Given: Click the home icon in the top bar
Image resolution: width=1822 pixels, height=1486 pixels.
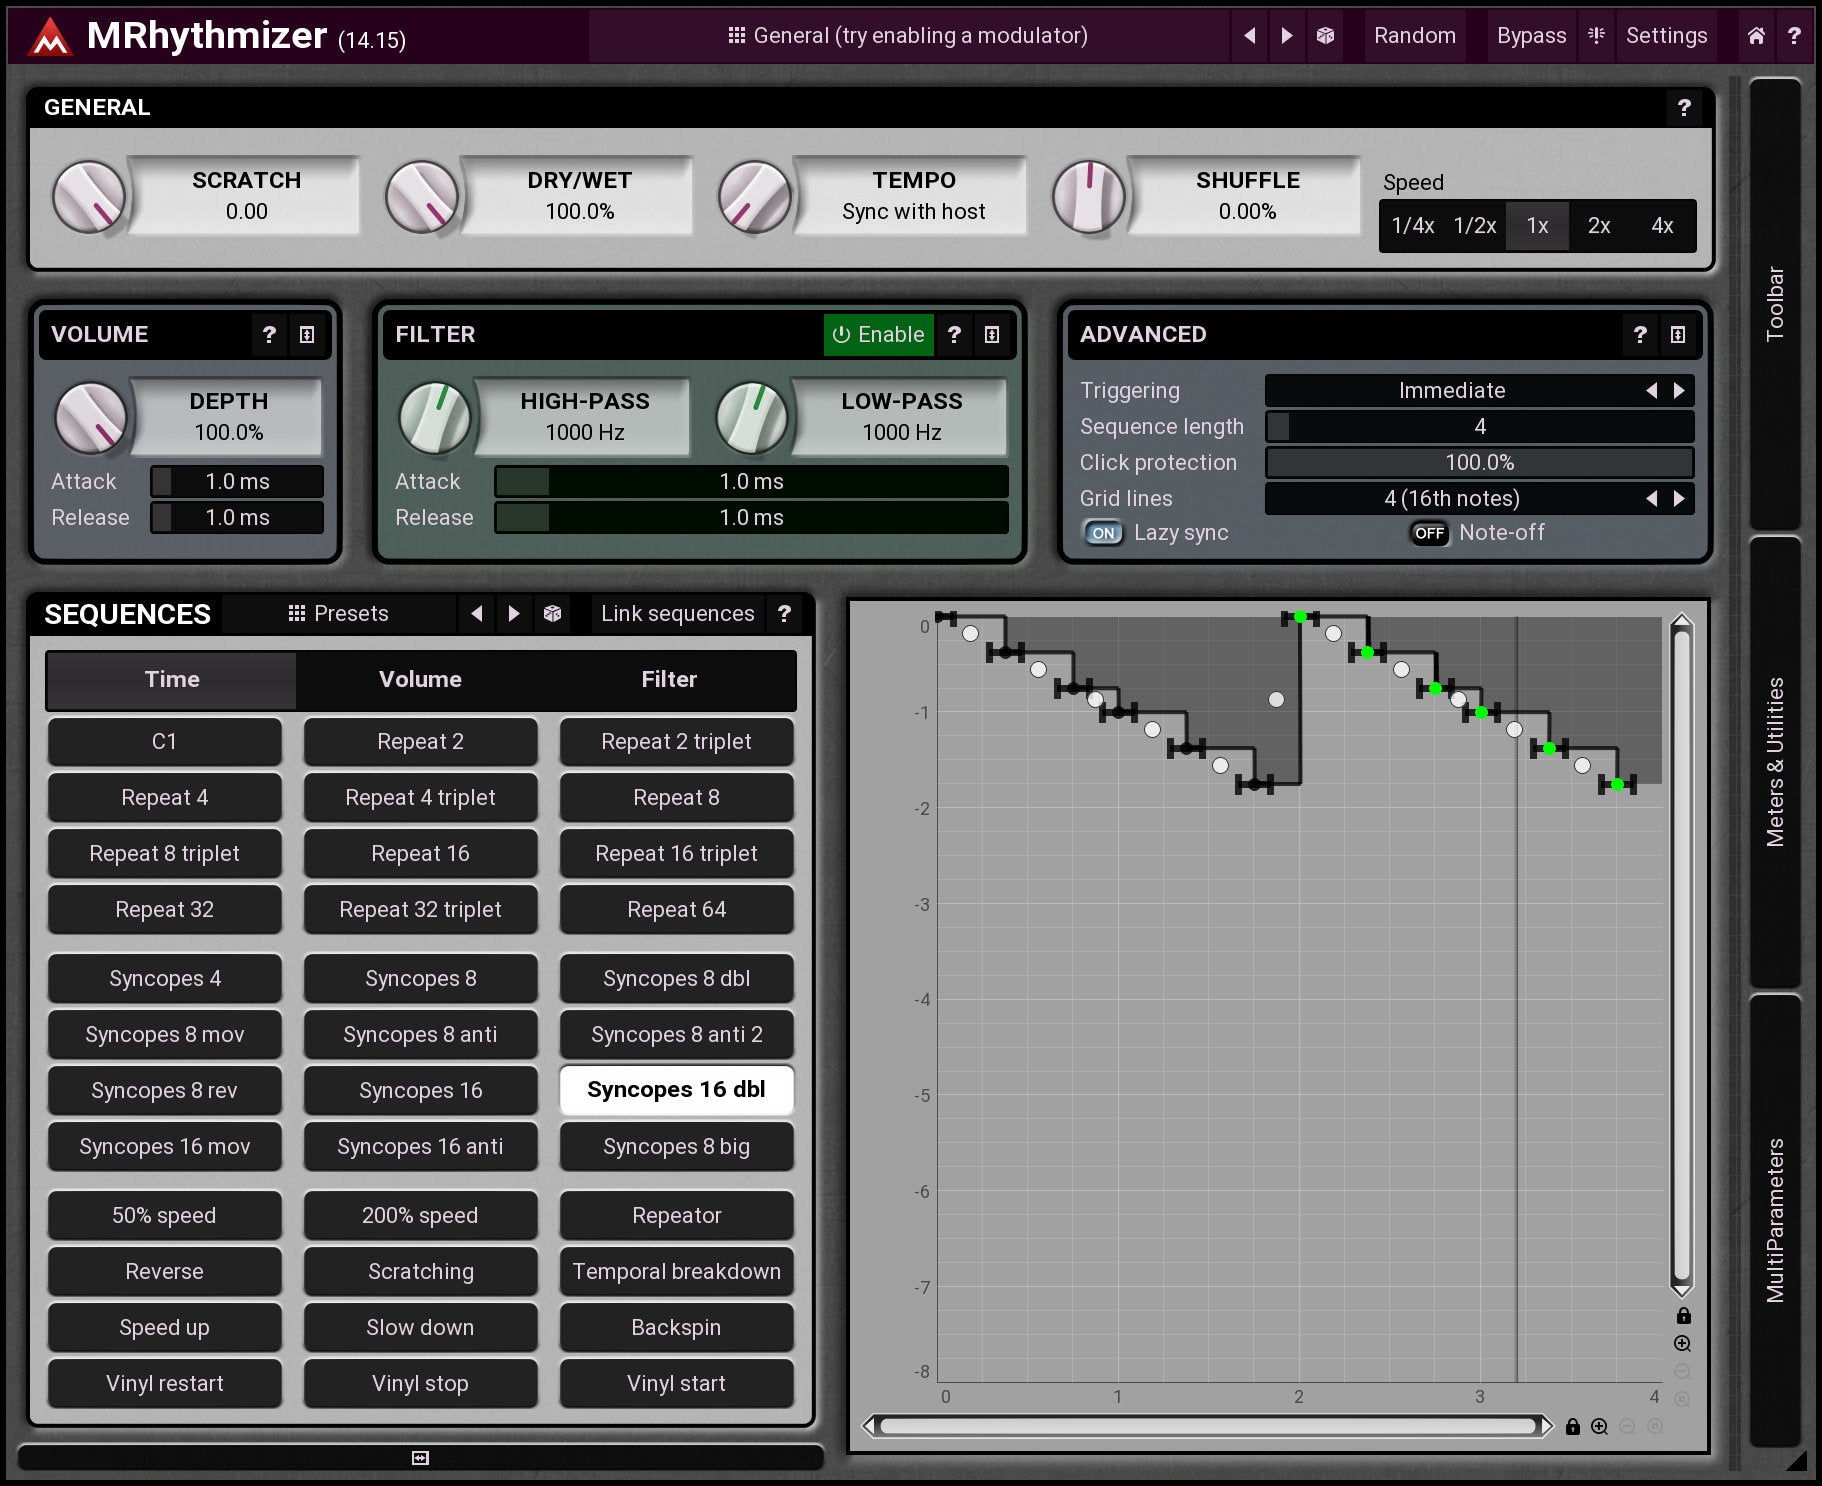Looking at the screenshot, I should click(x=1756, y=36).
